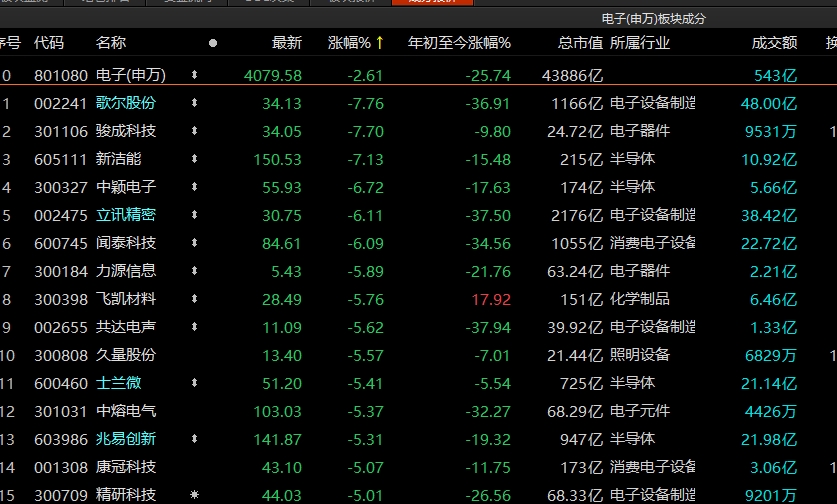Click the marker icon beside 飞凯材料
837x504 pixels.
tap(194, 299)
